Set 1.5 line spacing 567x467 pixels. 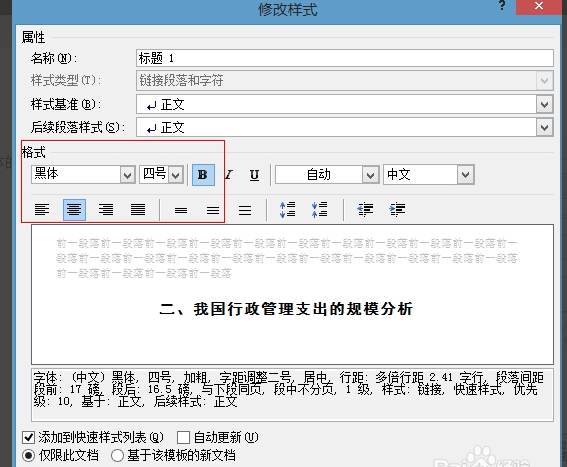point(213,210)
